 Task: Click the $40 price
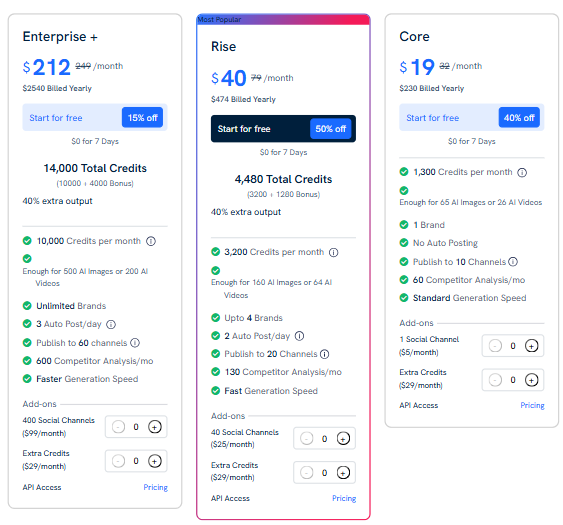[x=229, y=78]
